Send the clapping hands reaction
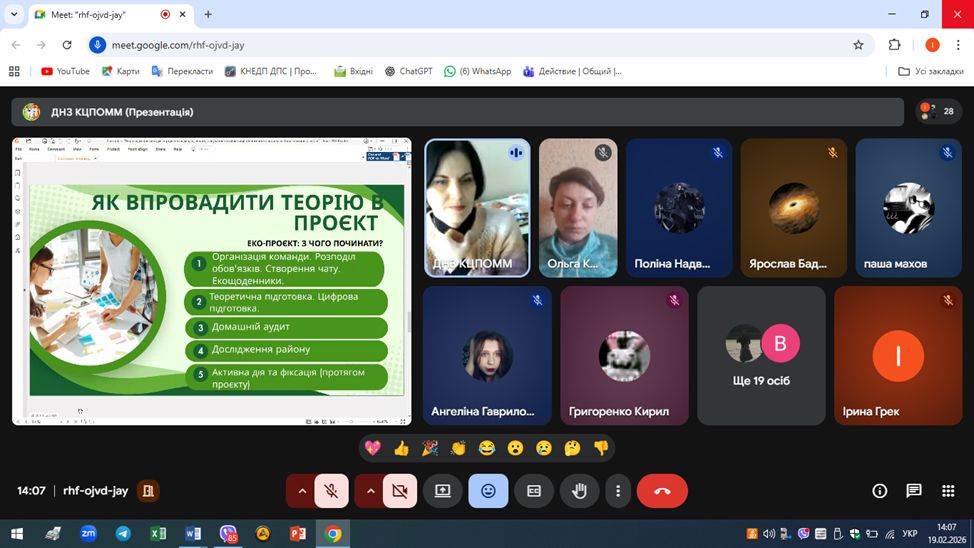This screenshot has height=548, width=974. tap(458, 447)
